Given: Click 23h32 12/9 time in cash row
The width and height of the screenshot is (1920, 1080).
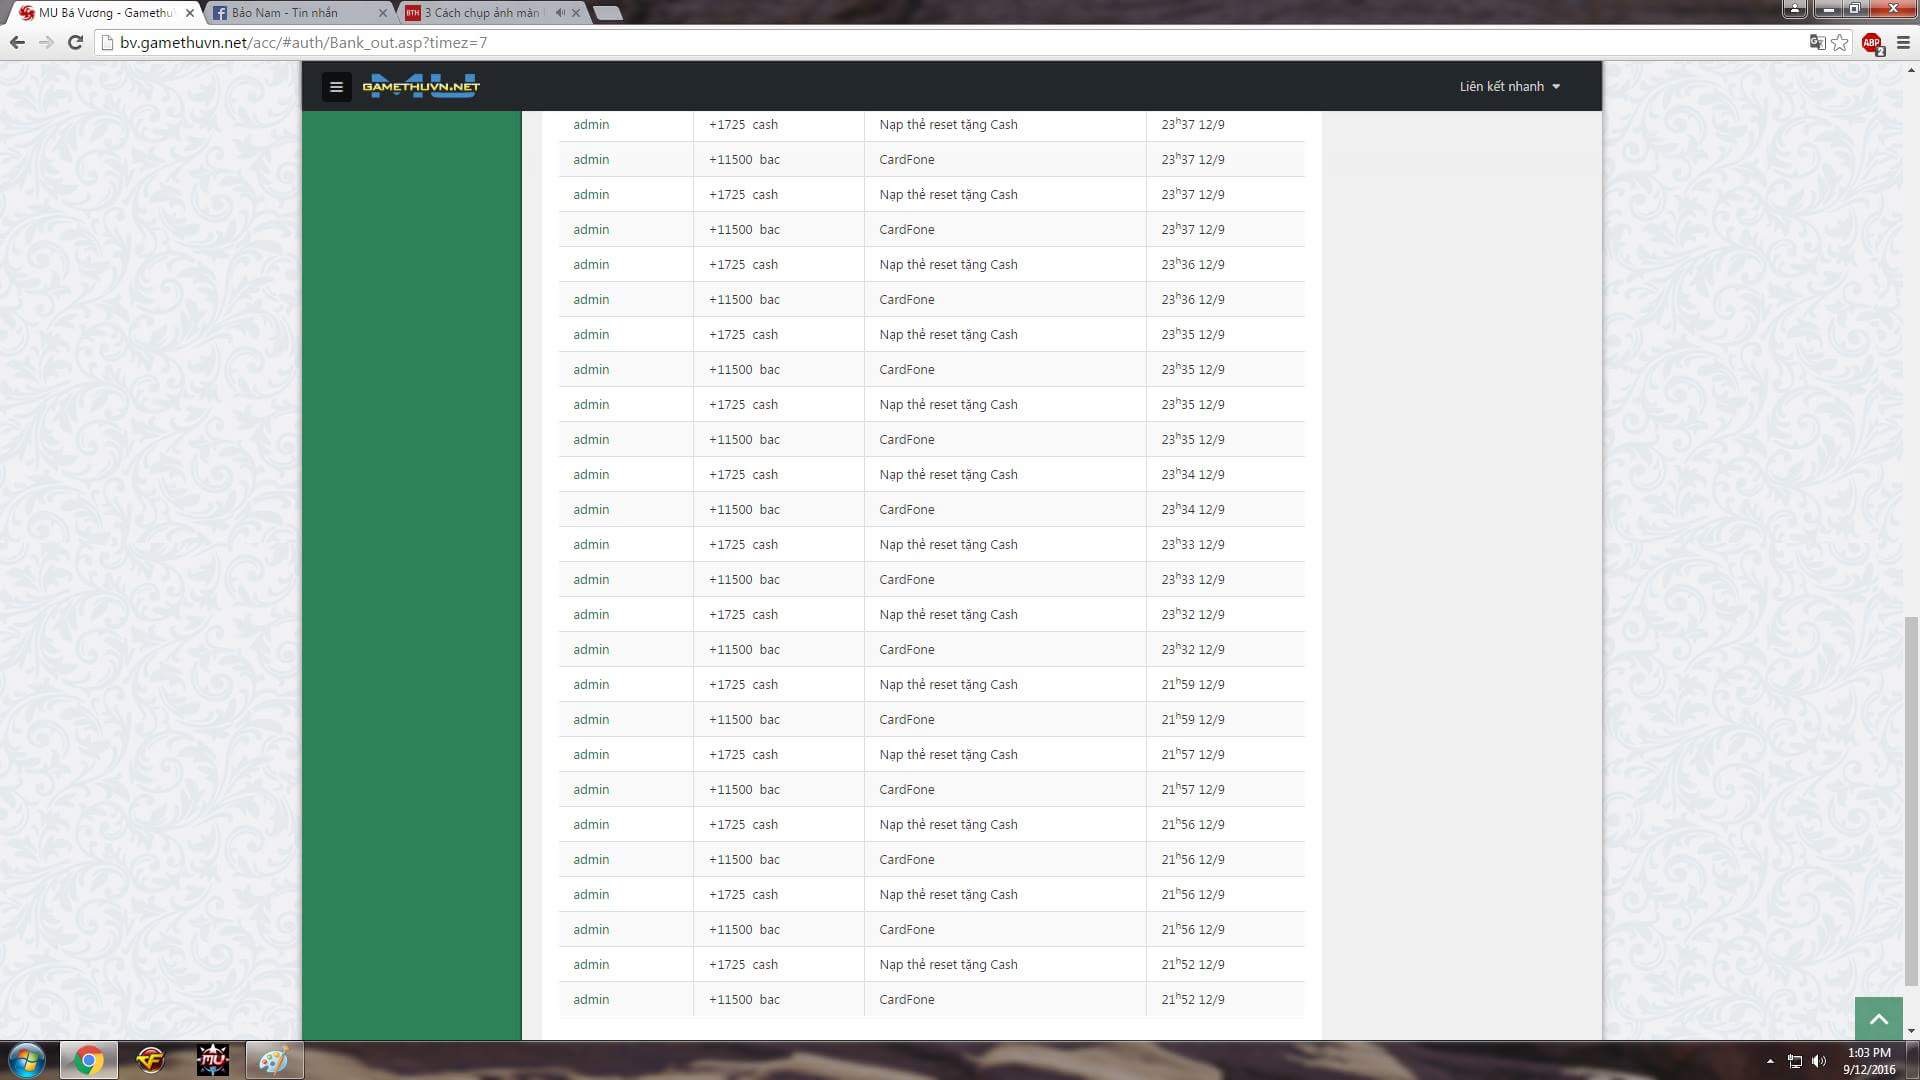Looking at the screenshot, I should coord(1192,614).
